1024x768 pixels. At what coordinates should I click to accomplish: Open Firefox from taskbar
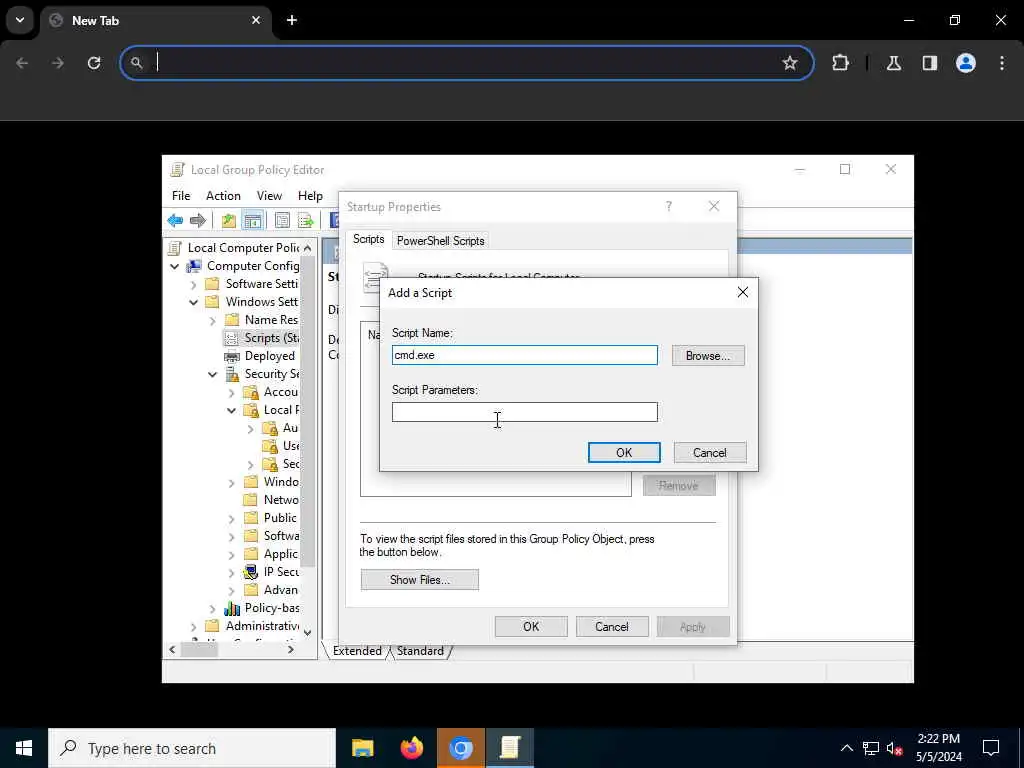411,748
